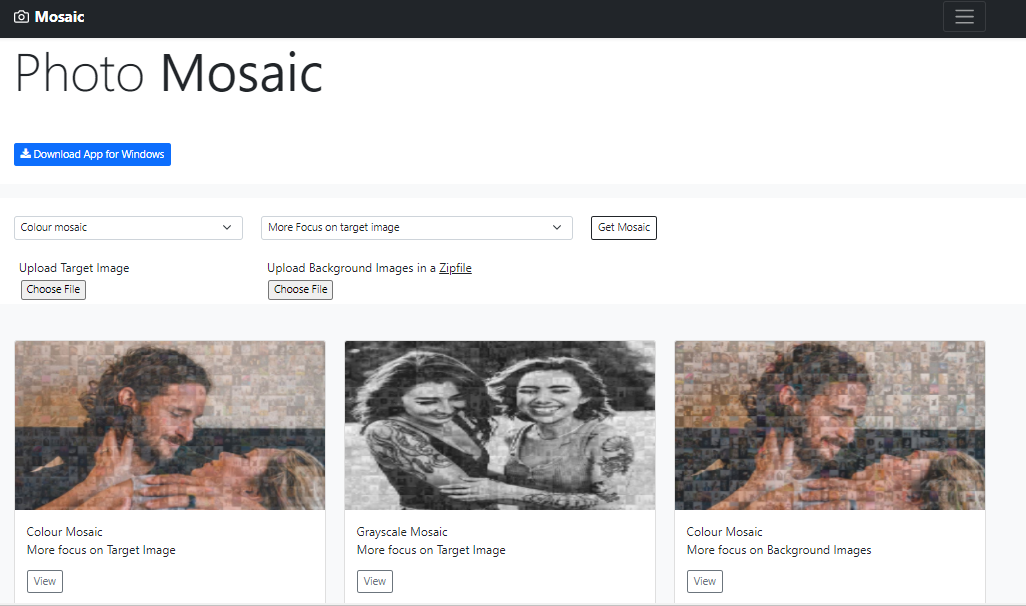Screen dimensions: 1026x606
Task: Open the Grayscale Mosaic thumbnail image
Action: (x=500, y=425)
